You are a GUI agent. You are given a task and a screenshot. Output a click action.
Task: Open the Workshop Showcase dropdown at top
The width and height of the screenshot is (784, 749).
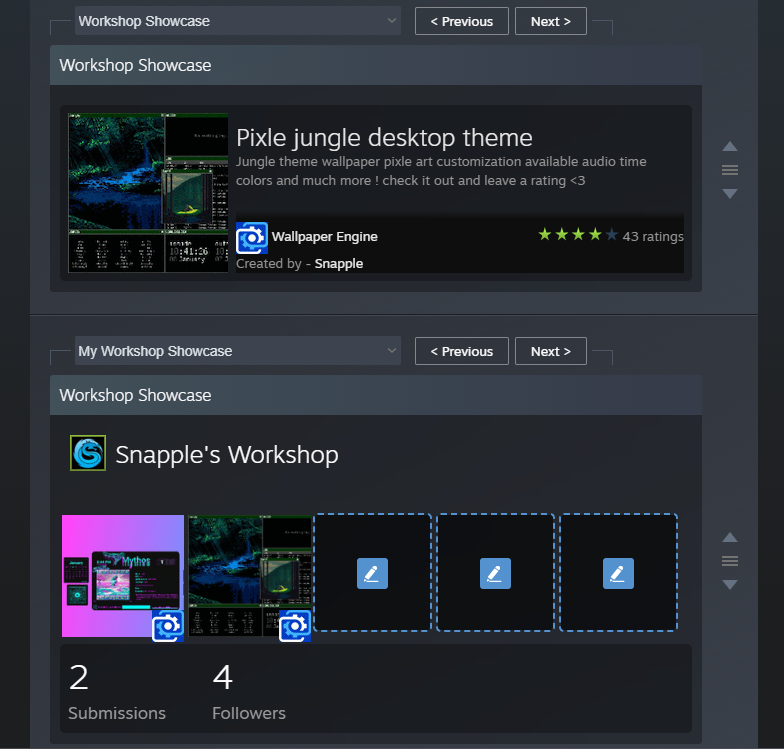tap(238, 21)
